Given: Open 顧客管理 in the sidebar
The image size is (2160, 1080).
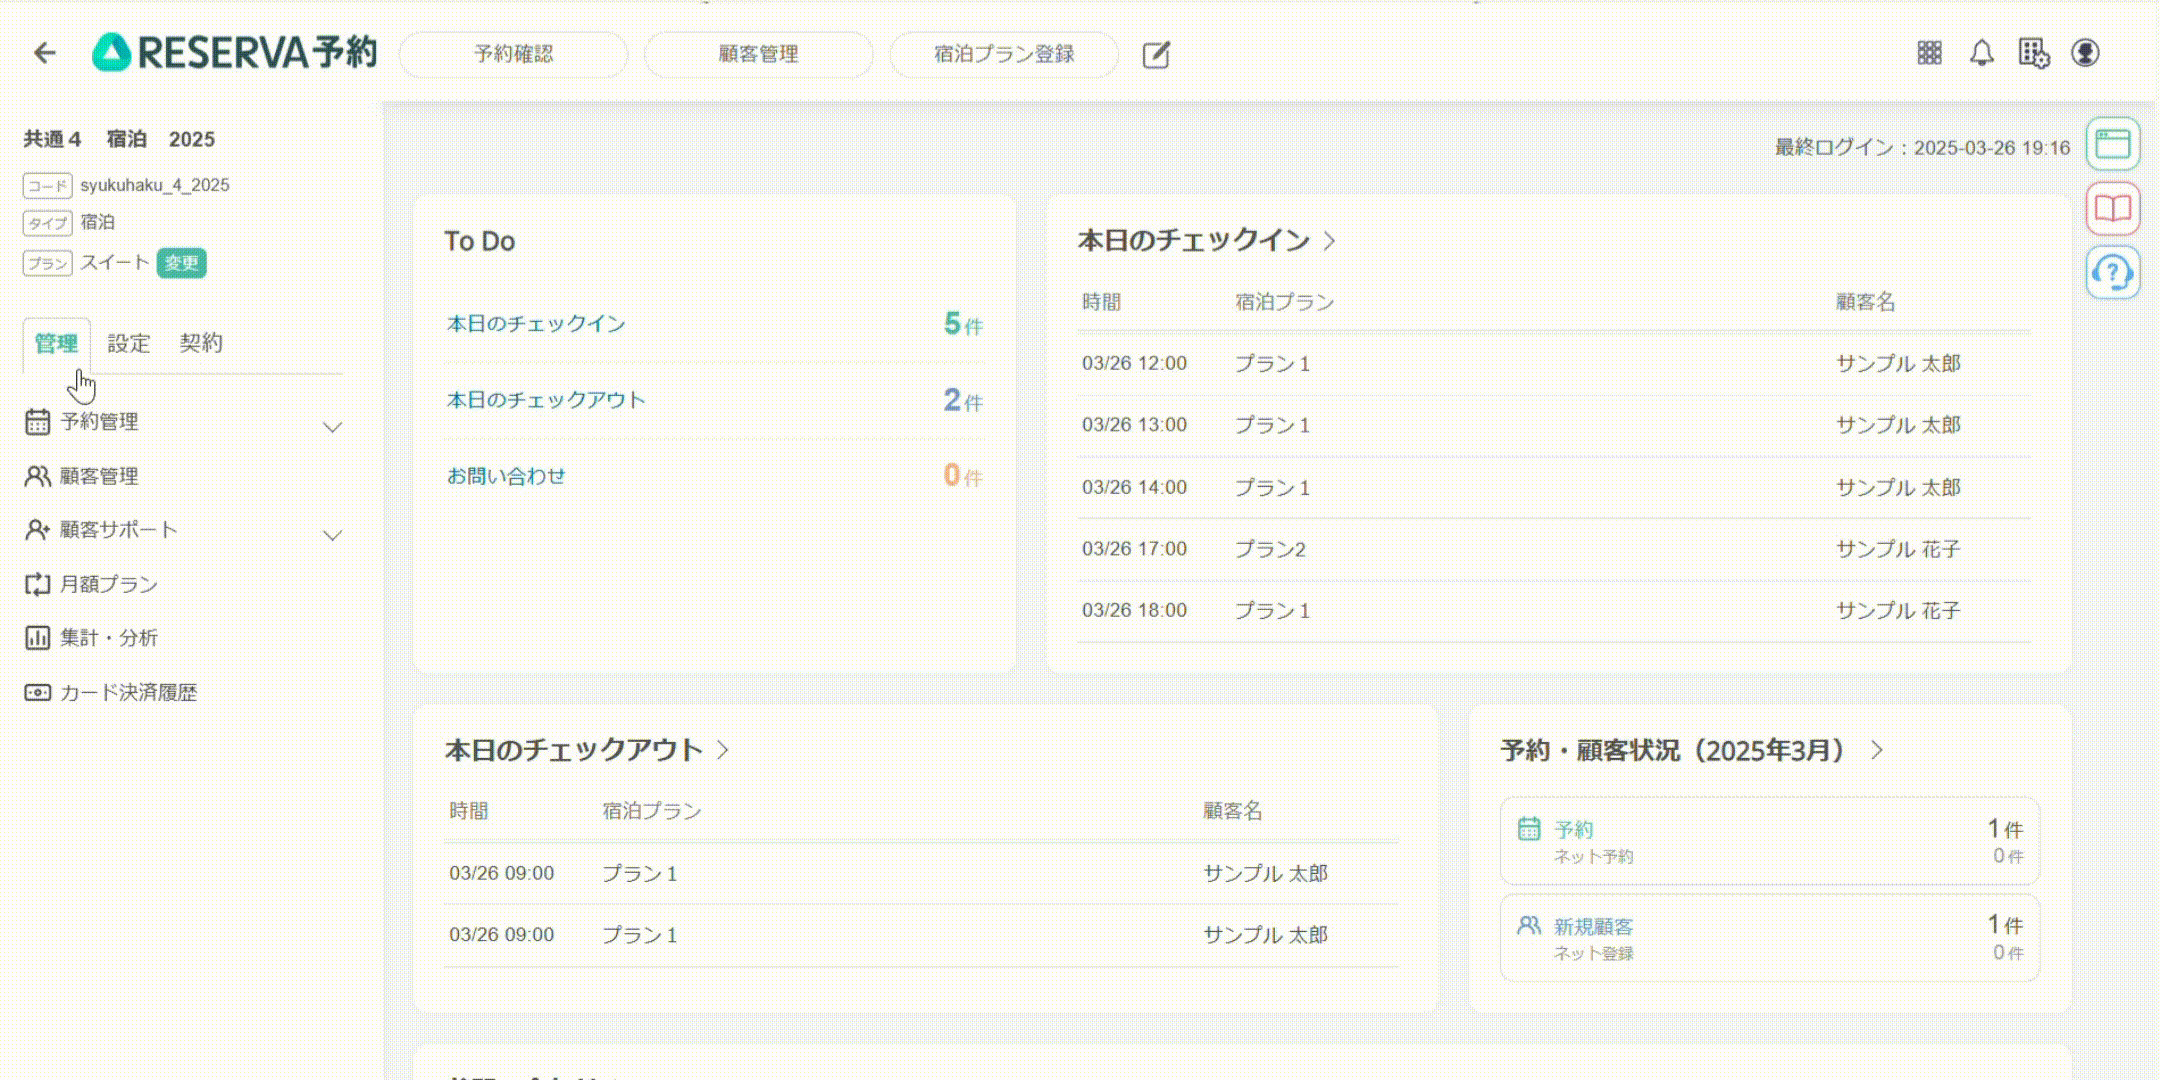Looking at the screenshot, I should tap(99, 476).
